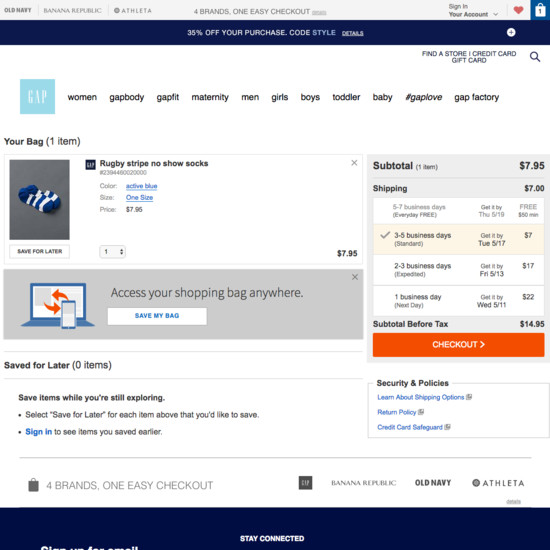550x550 pixels.
Task: Open the men menu
Action: [x=250, y=97]
